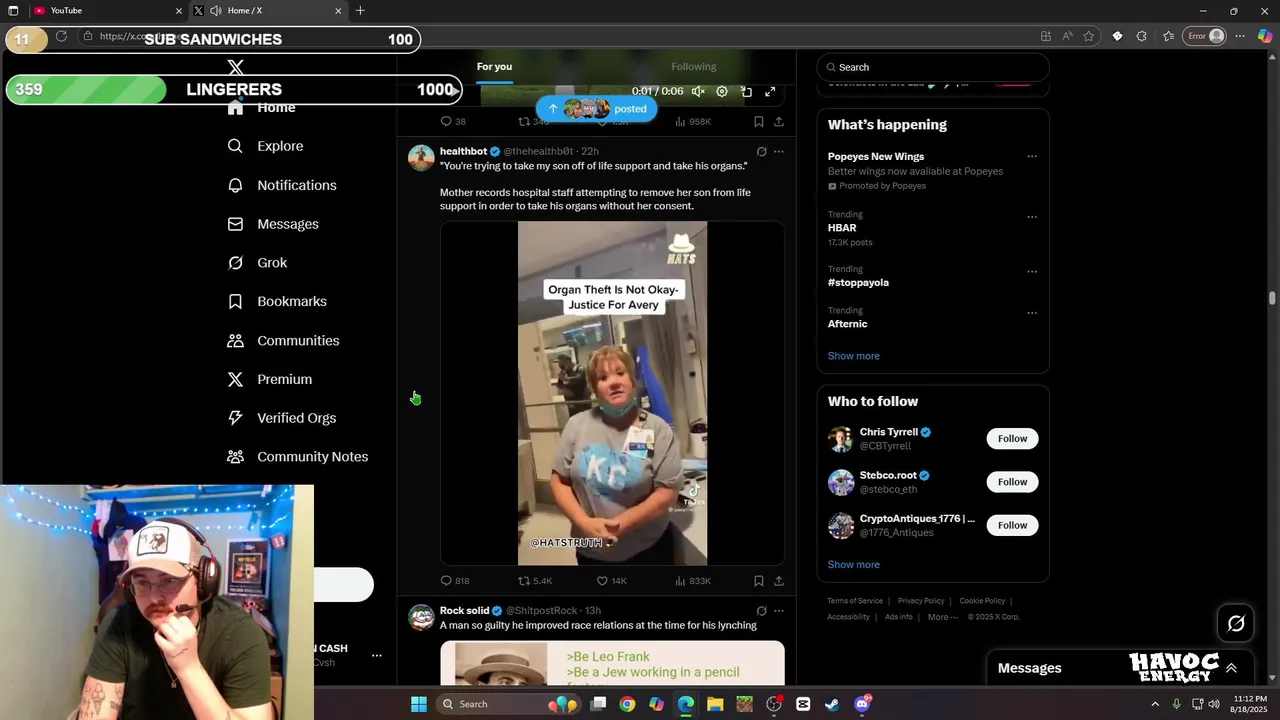Open options for Popeyes New Wings
The width and height of the screenshot is (1280, 720).
click(1032, 157)
